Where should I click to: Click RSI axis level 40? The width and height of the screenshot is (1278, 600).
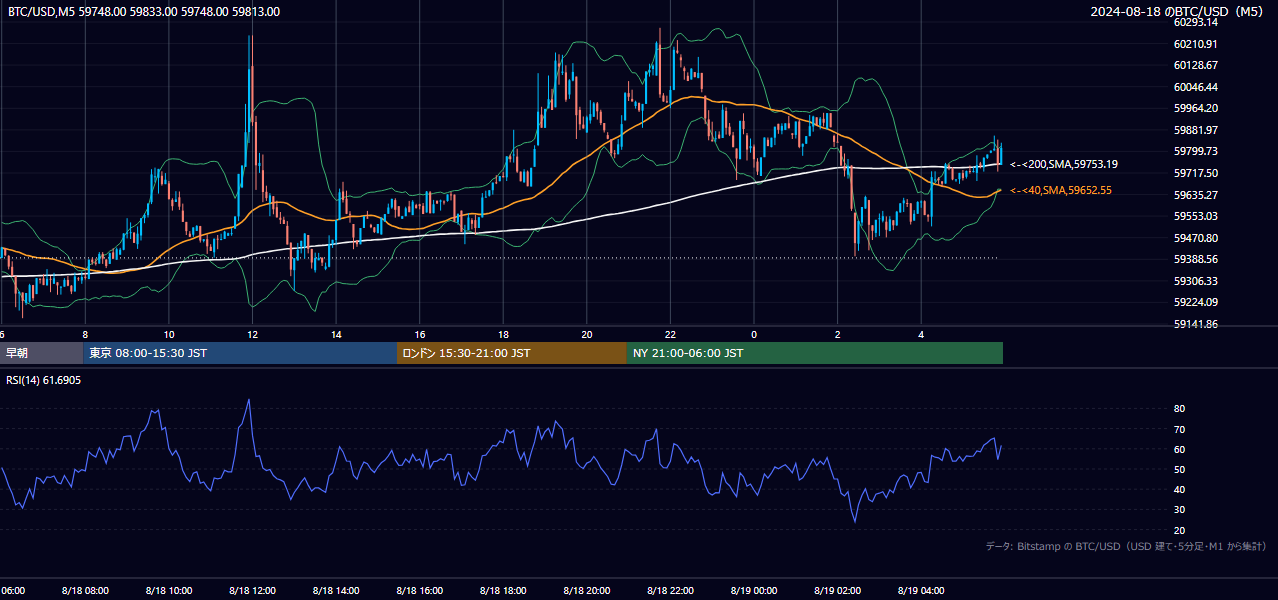point(1179,490)
